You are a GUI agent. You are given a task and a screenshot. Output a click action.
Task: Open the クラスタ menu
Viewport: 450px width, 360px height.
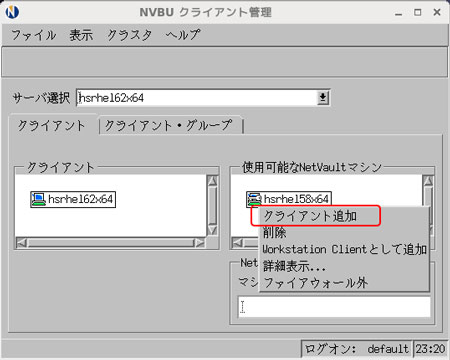[129, 35]
